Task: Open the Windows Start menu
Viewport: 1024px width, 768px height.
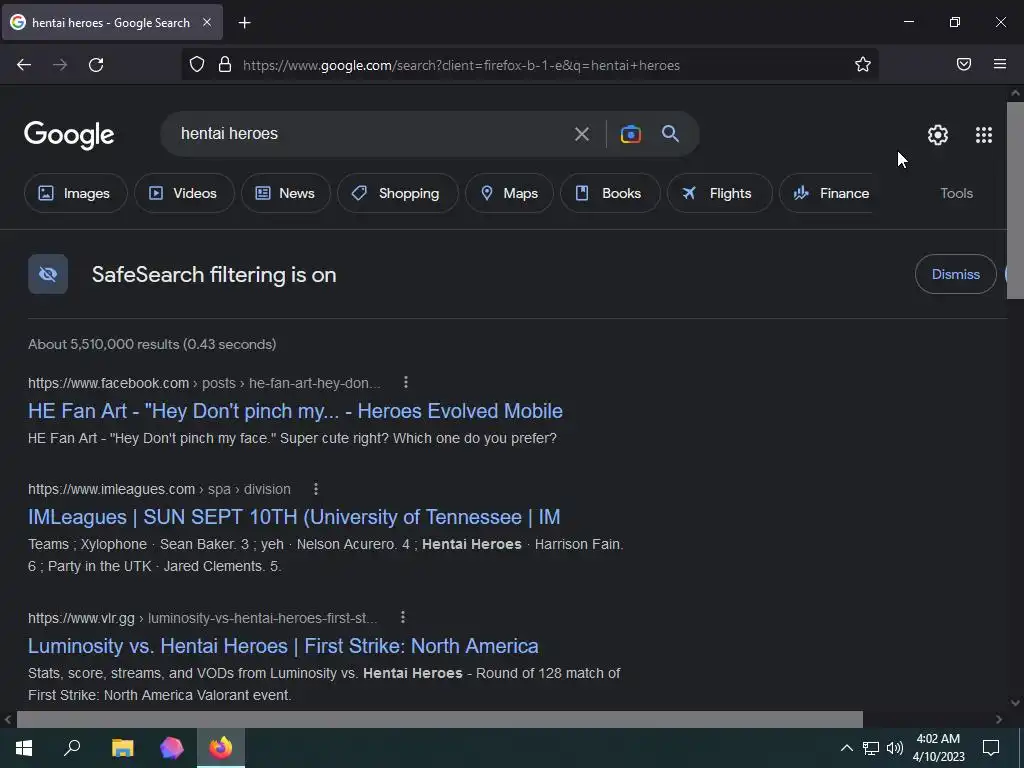Action: click(x=24, y=748)
